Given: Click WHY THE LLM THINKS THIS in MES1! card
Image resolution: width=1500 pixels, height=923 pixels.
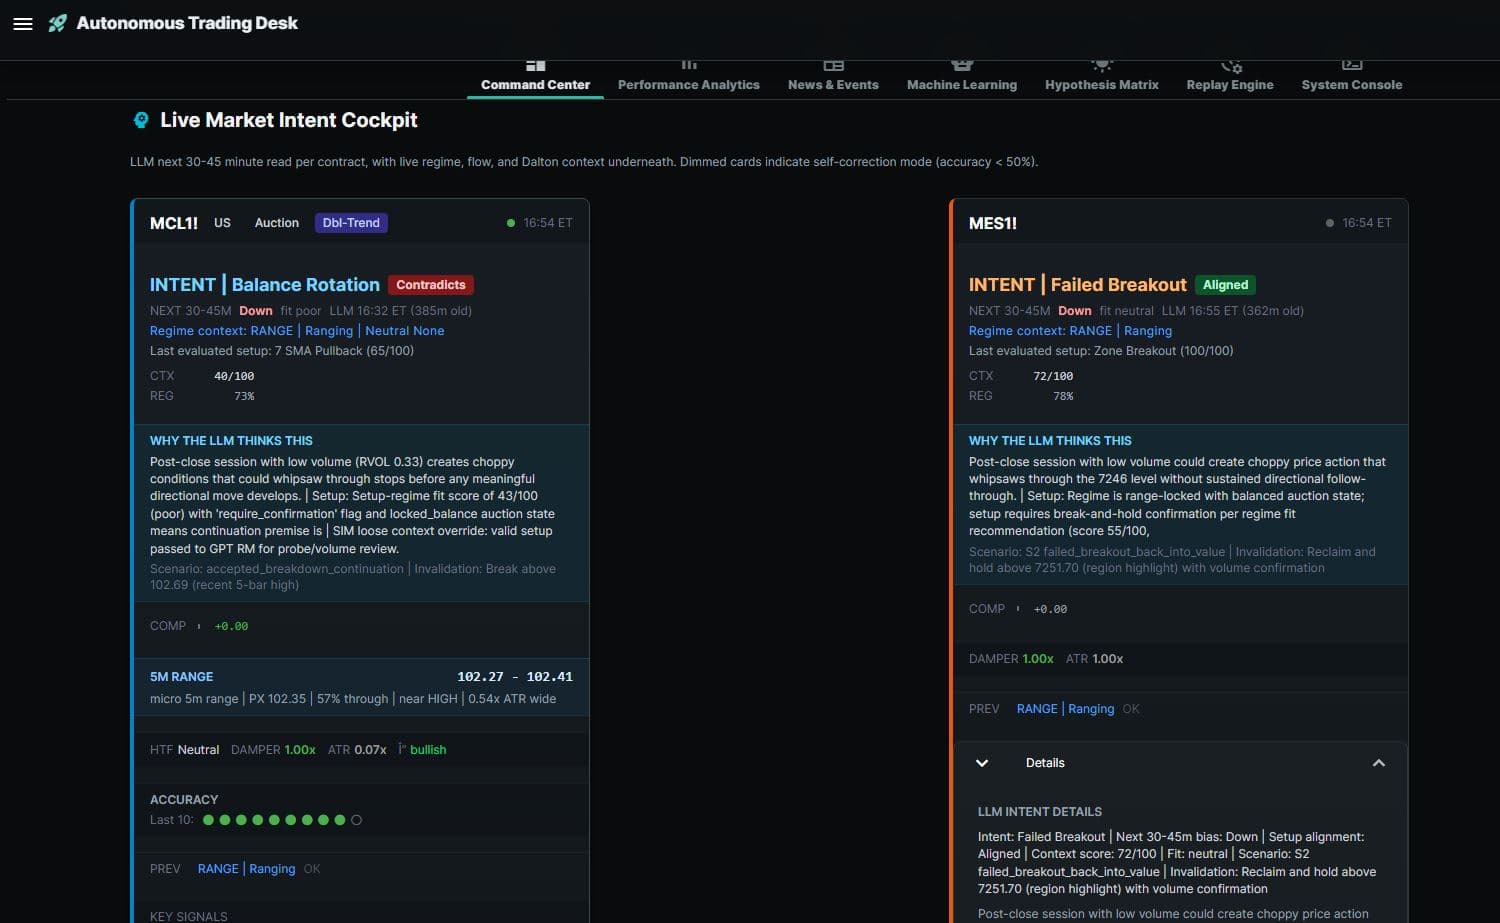Looking at the screenshot, I should click(x=1050, y=441).
